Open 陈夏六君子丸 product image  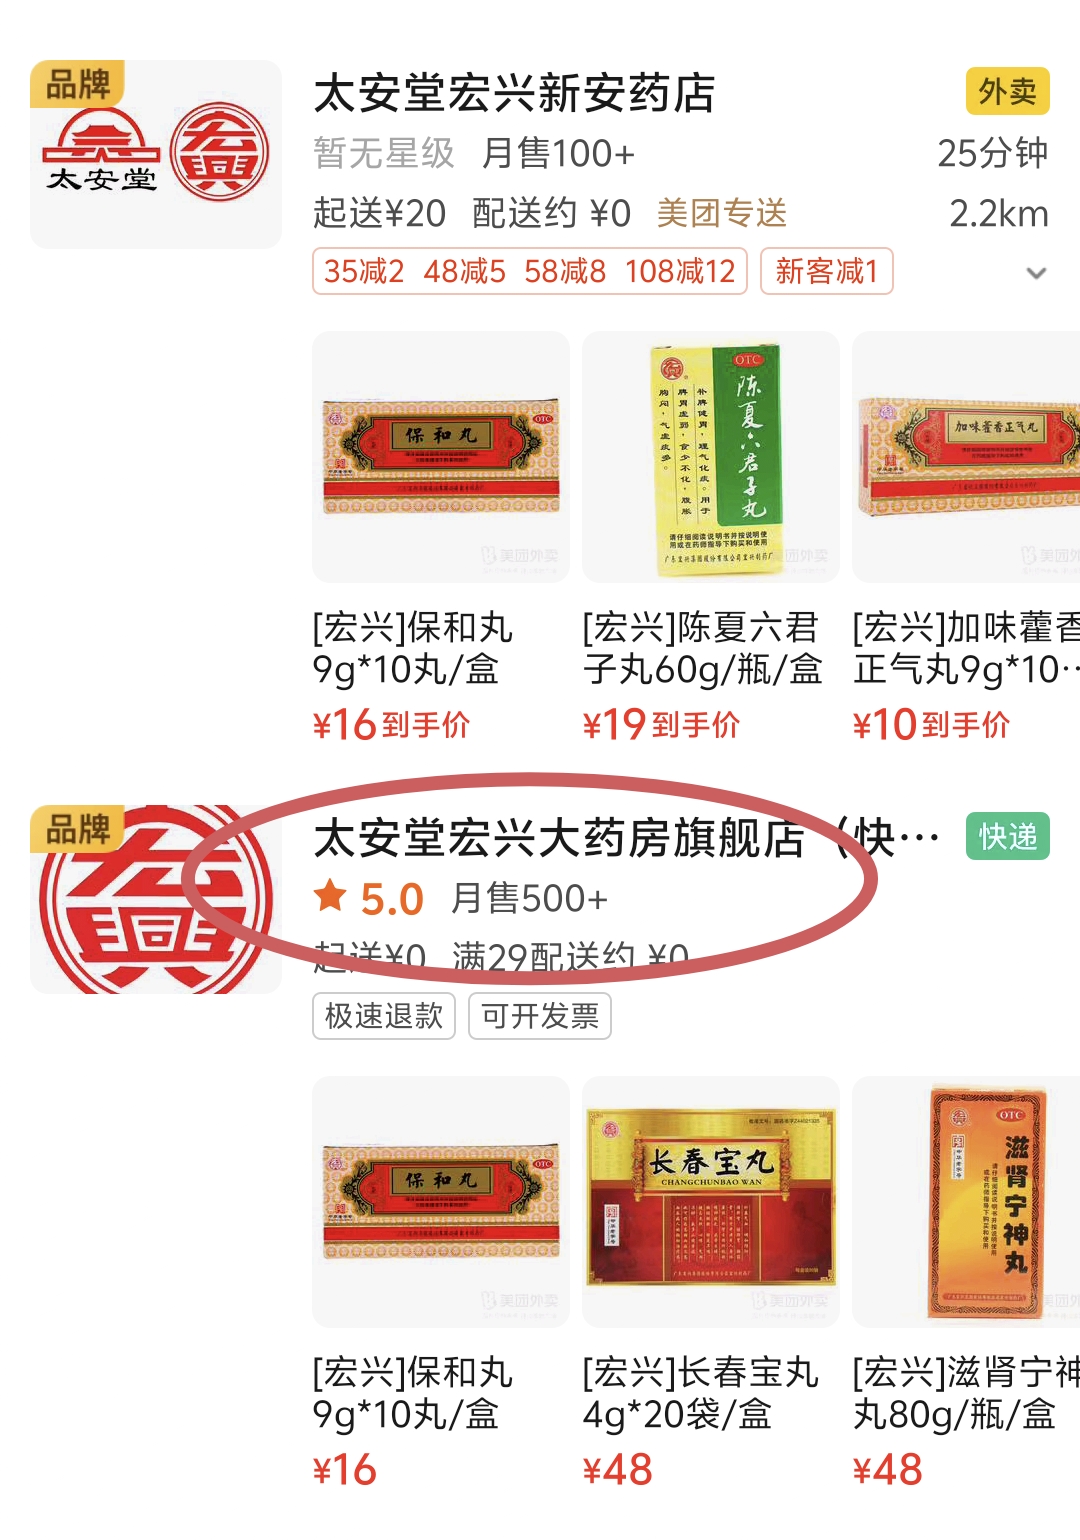[x=711, y=457]
